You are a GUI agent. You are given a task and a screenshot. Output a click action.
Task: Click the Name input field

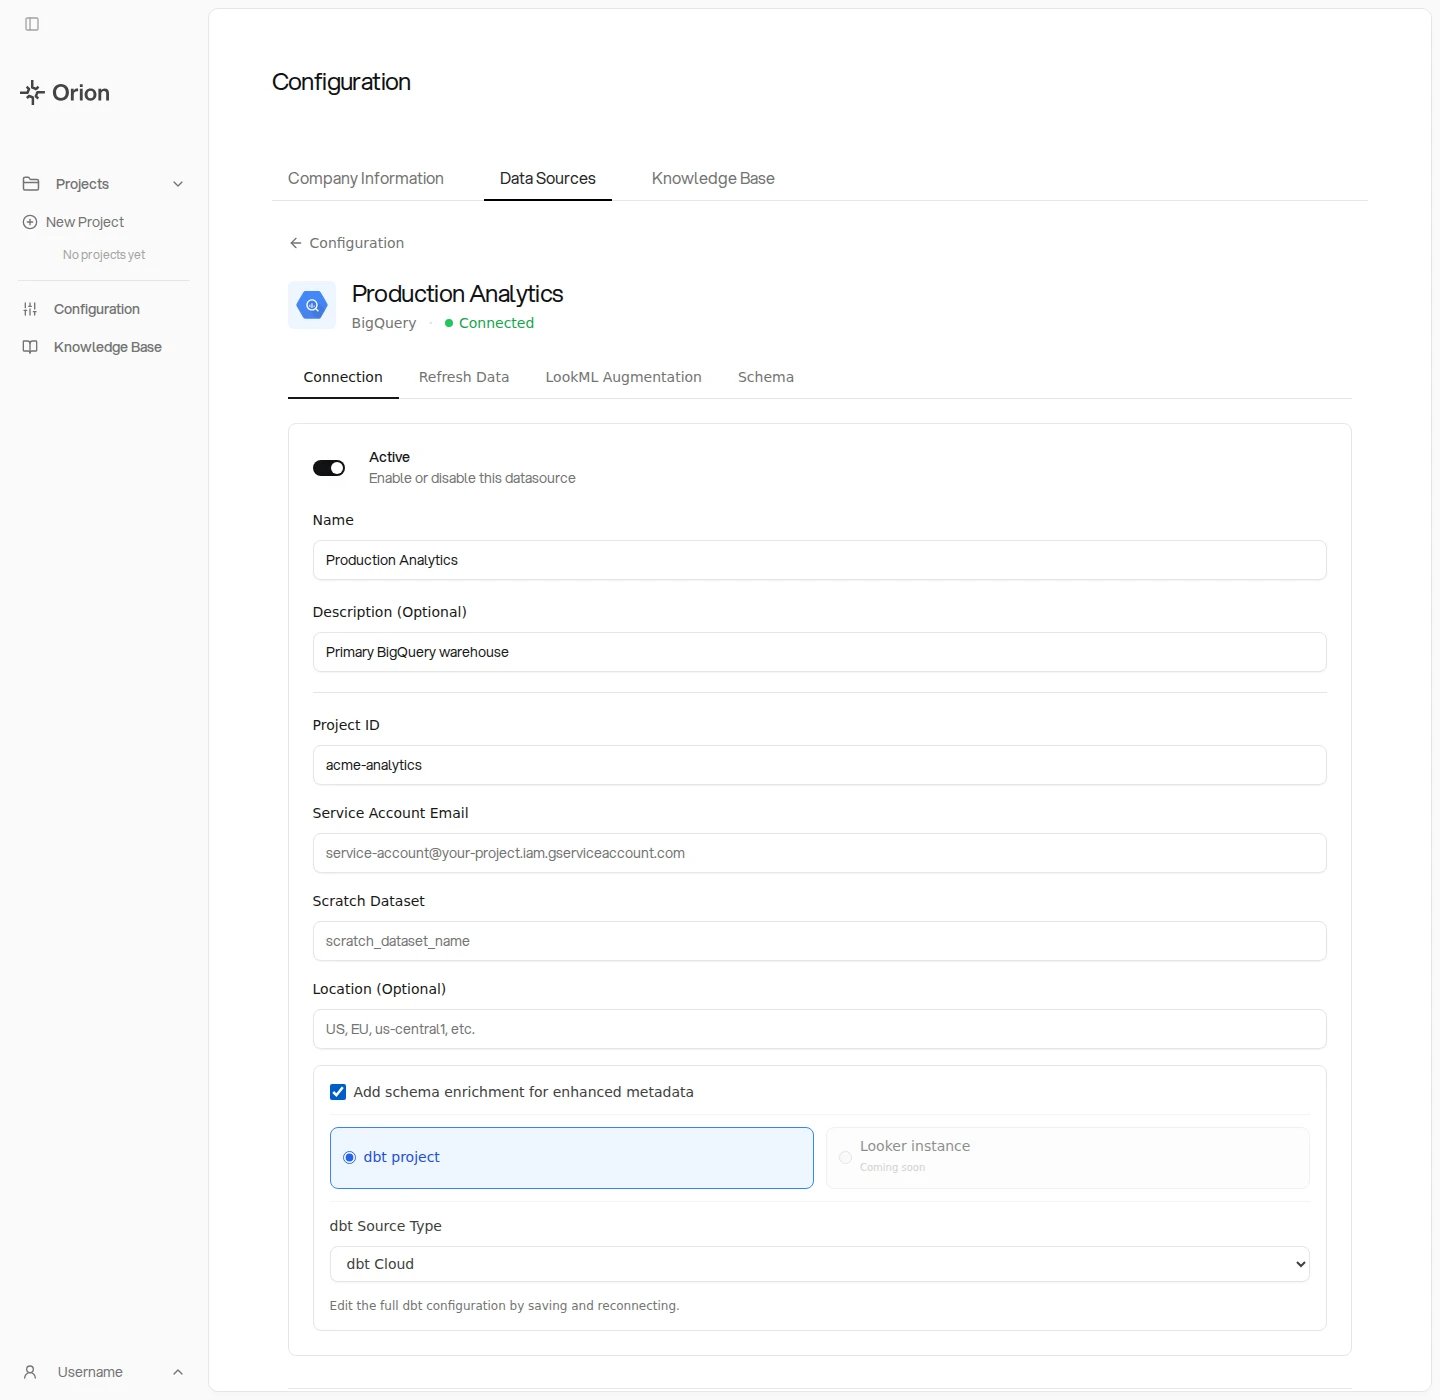tap(819, 560)
